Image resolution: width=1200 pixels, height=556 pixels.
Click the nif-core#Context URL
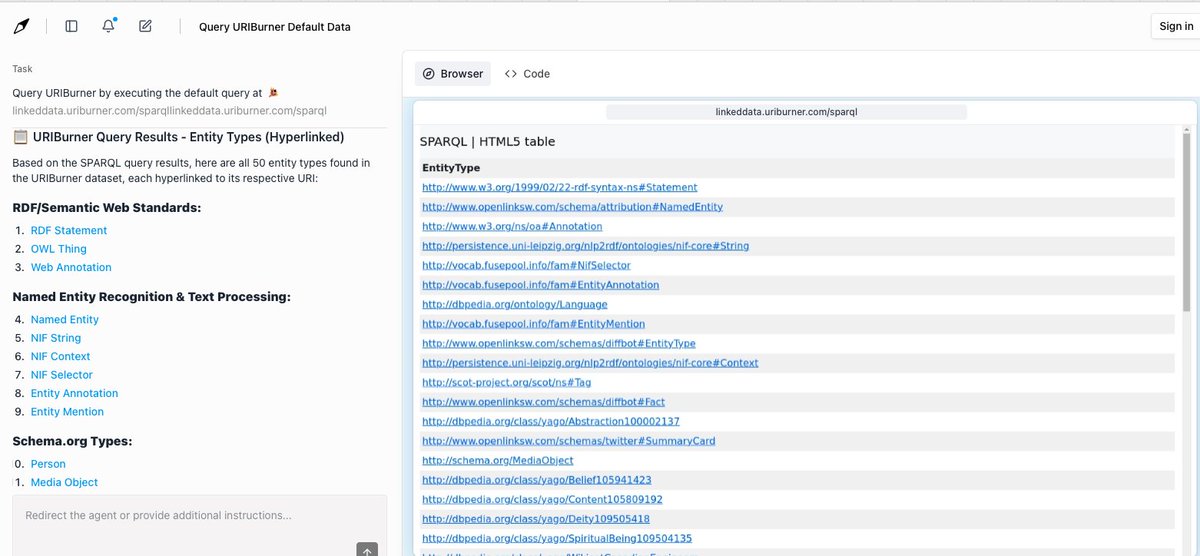[x=590, y=363]
